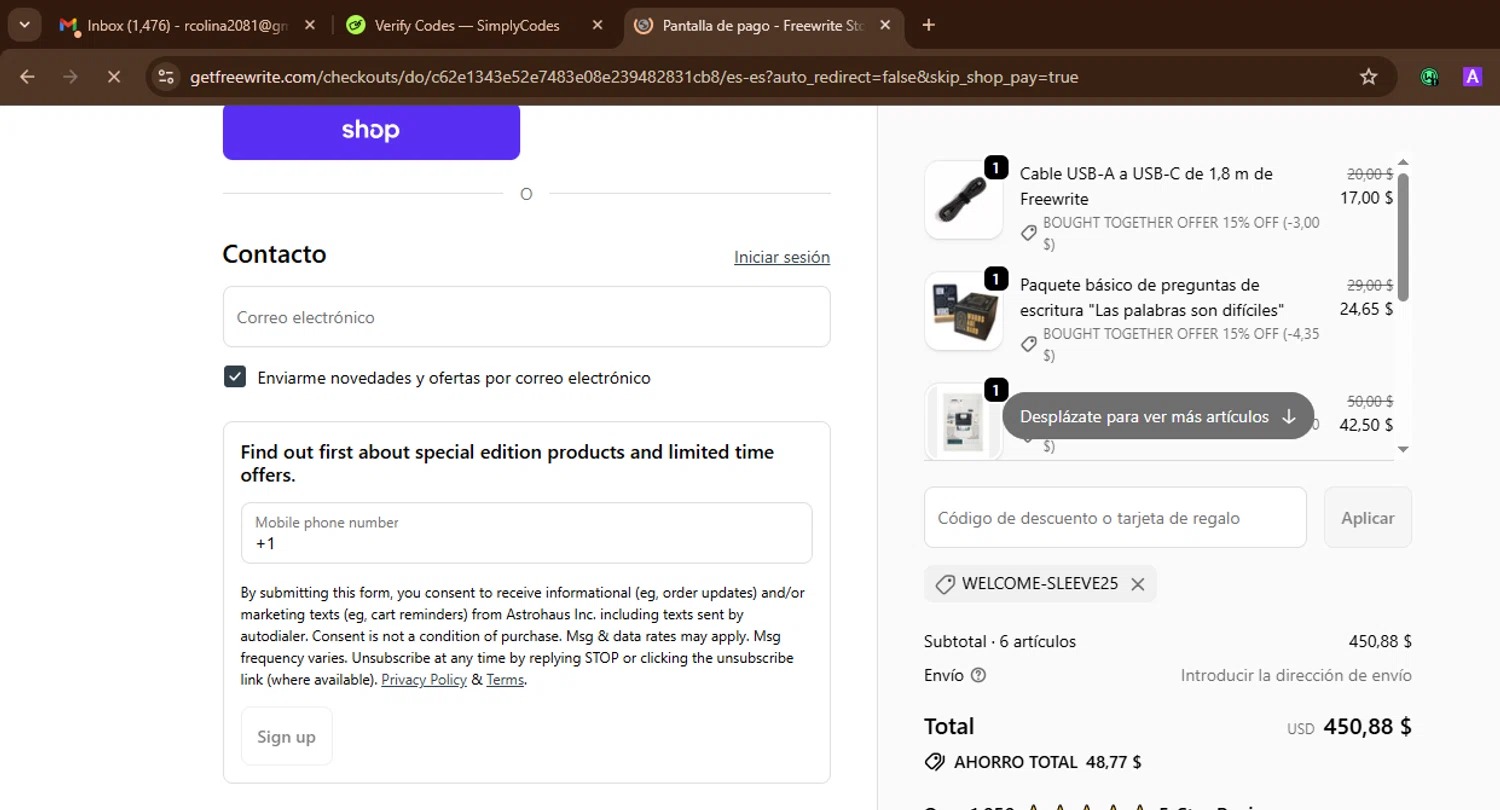
Task: Close the SimplyCodes tab
Action: [597, 25]
